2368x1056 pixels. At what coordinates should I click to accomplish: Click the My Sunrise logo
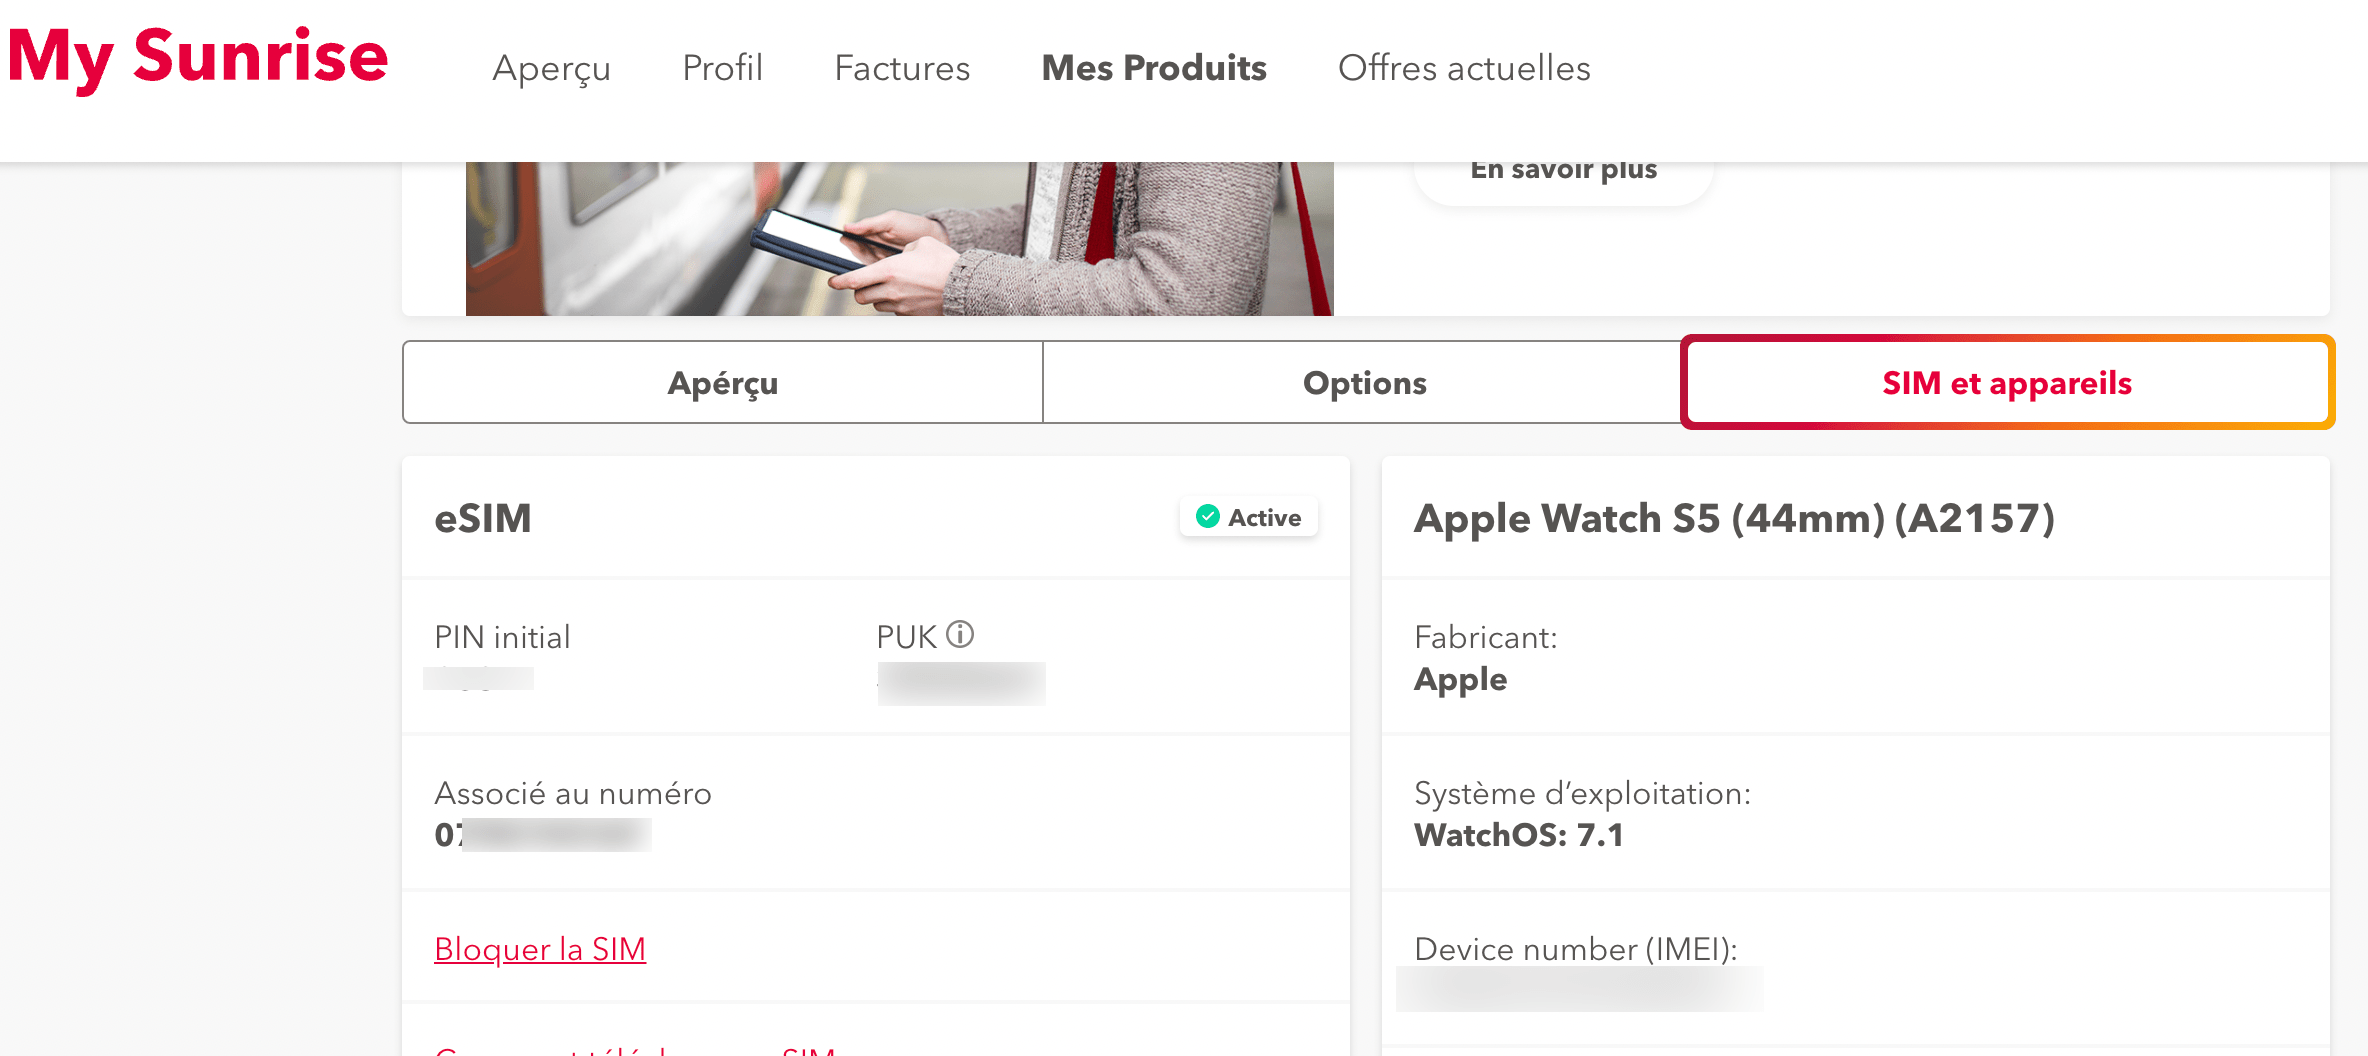click(198, 58)
